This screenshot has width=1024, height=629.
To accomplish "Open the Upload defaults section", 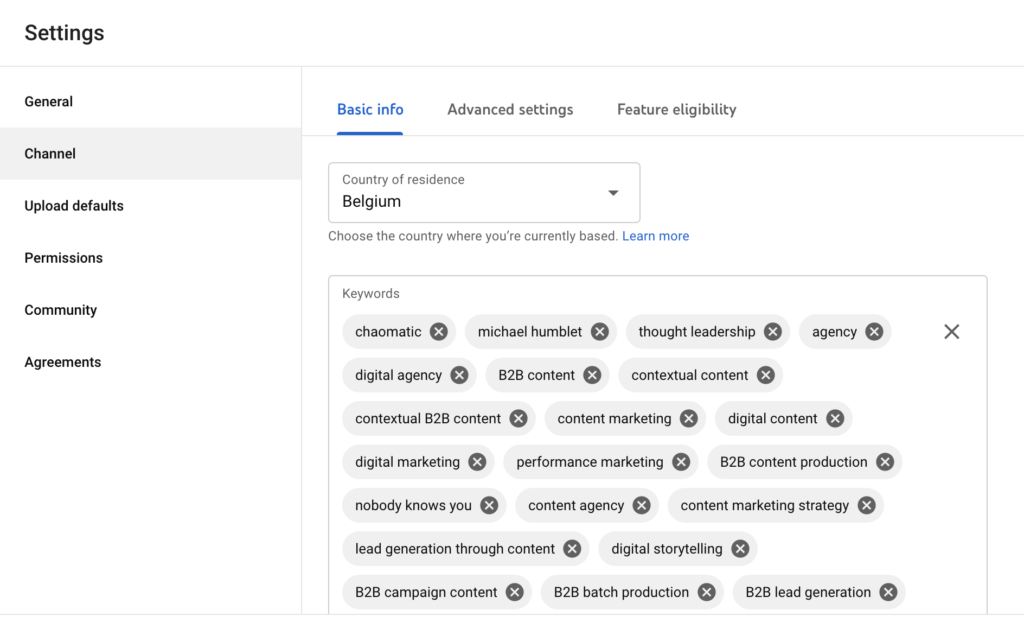I will pos(150,206).
